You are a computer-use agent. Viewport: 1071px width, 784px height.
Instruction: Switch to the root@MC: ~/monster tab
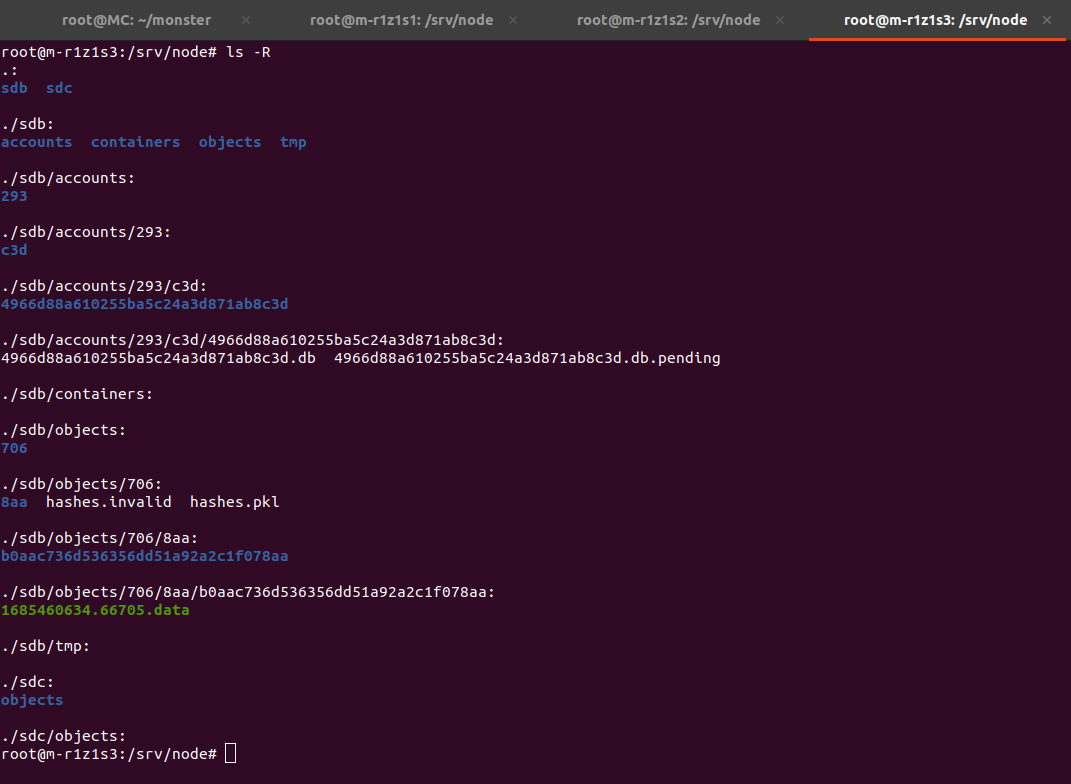pos(136,20)
